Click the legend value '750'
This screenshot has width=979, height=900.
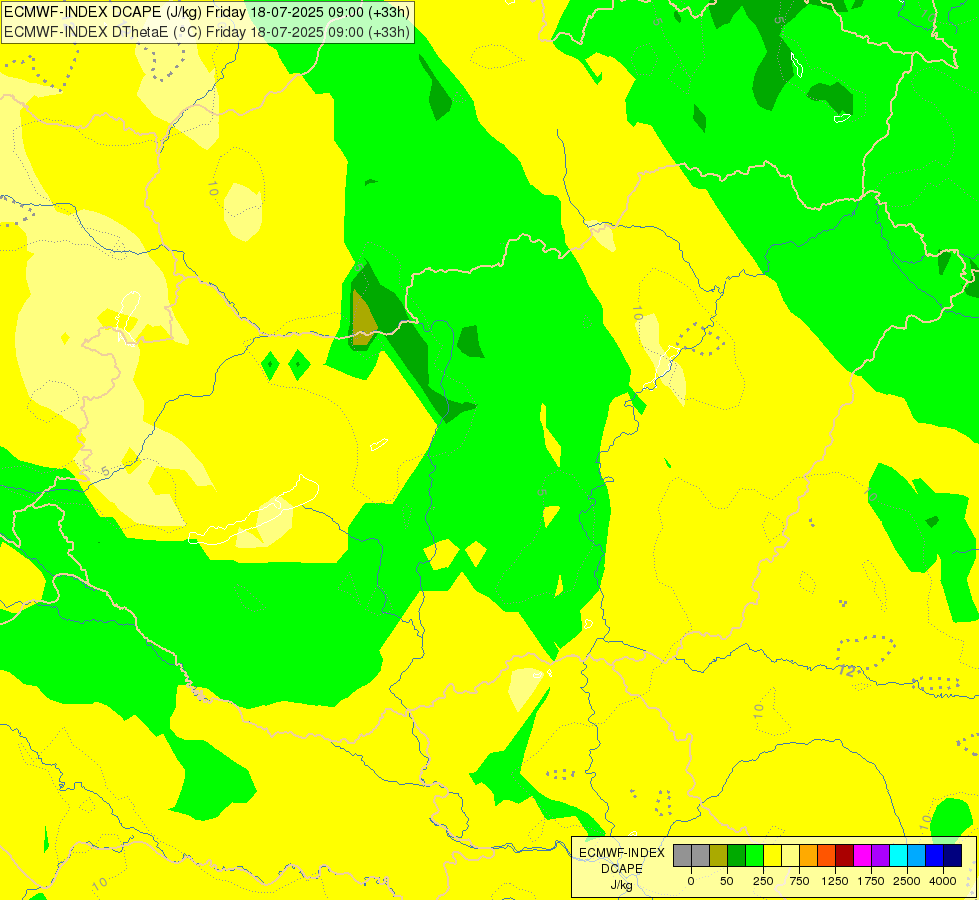(x=799, y=881)
